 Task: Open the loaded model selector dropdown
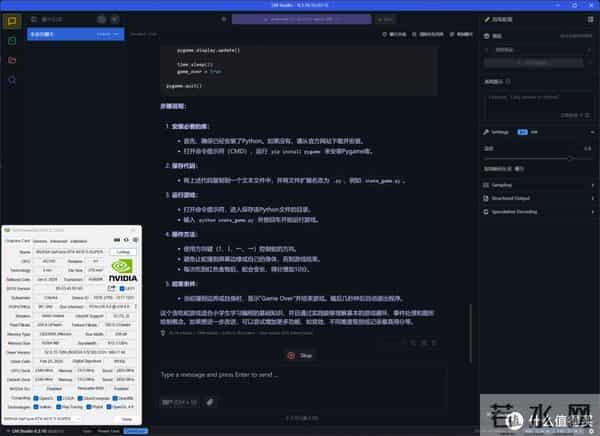coord(301,19)
